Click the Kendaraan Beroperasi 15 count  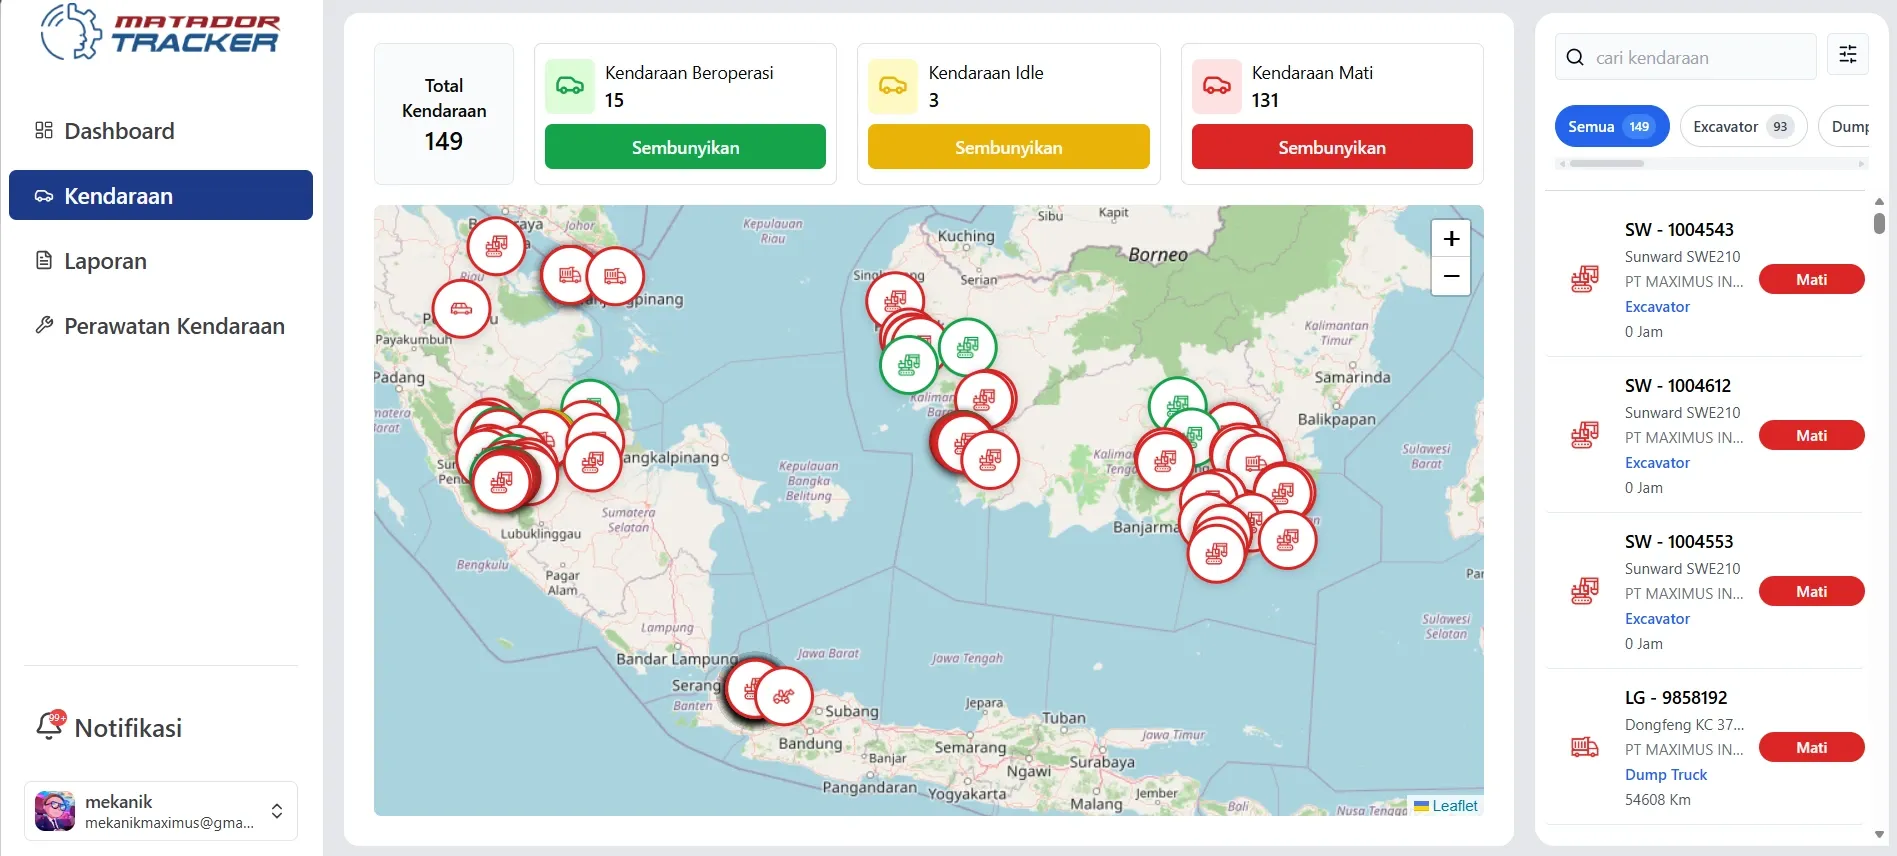pos(614,100)
